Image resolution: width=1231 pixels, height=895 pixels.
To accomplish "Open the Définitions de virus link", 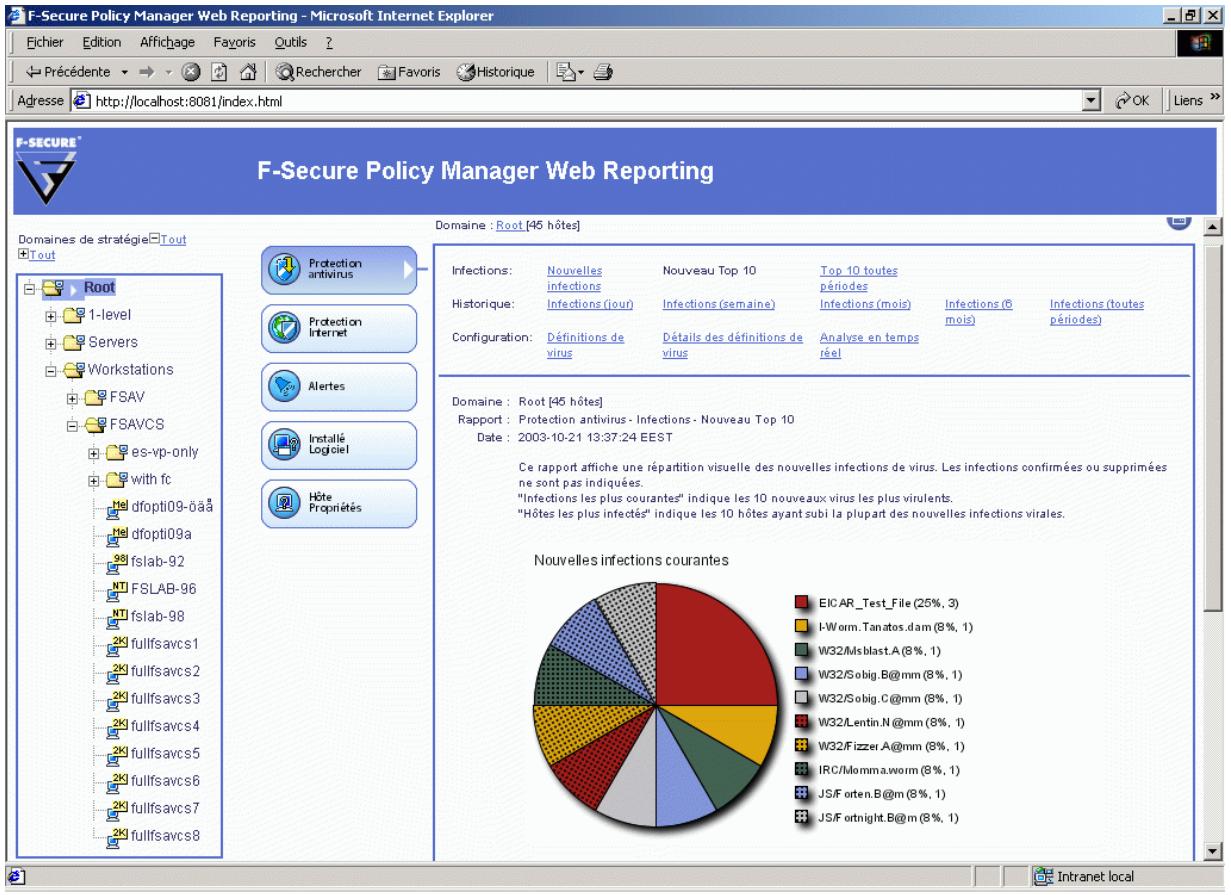I will tap(586, 345).
